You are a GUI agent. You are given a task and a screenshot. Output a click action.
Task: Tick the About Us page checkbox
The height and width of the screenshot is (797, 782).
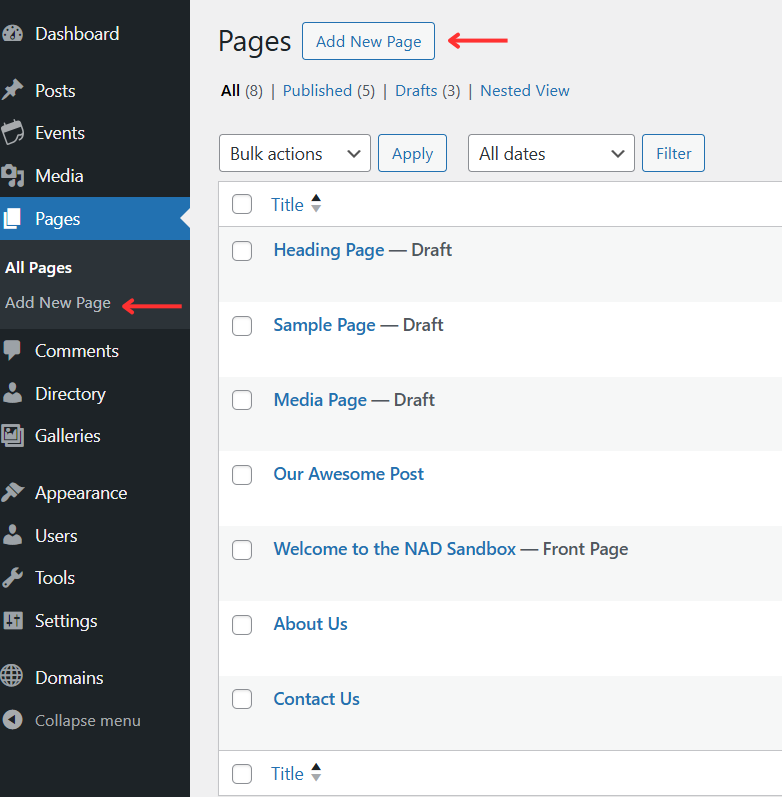coord(242,625)
